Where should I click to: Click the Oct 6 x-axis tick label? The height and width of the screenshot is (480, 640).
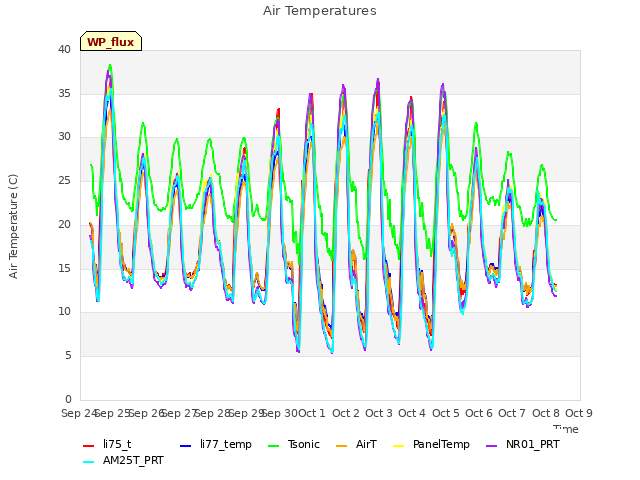click(x=479, y=413)
